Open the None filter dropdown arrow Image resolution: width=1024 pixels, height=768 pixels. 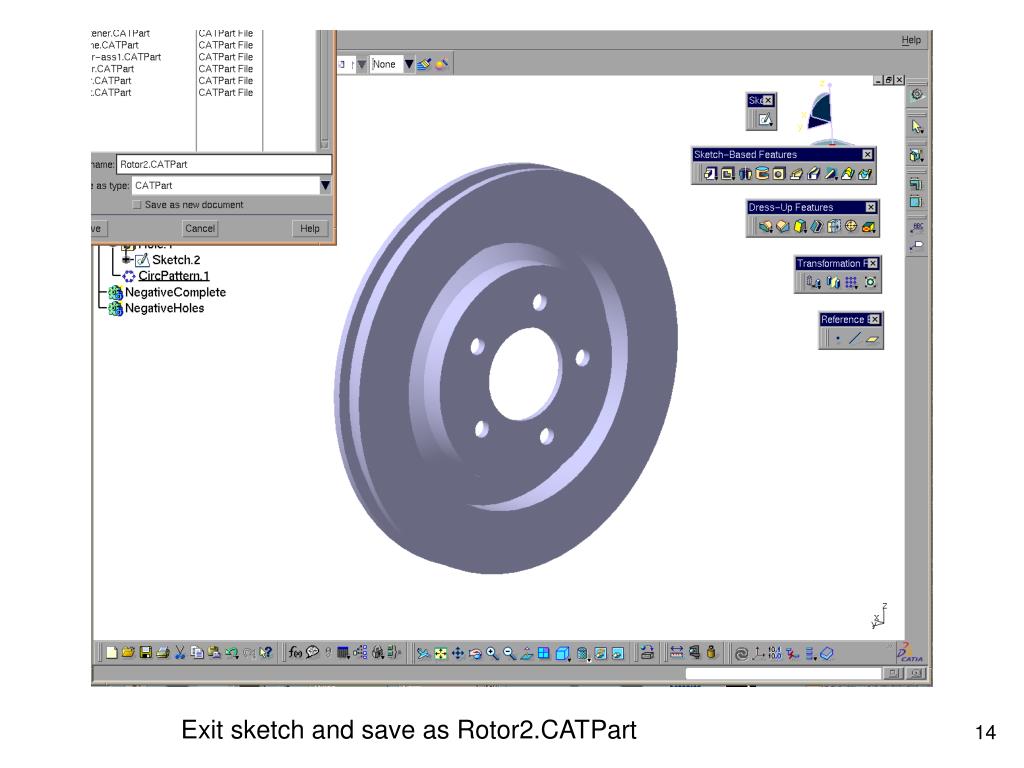pos(409,64)
